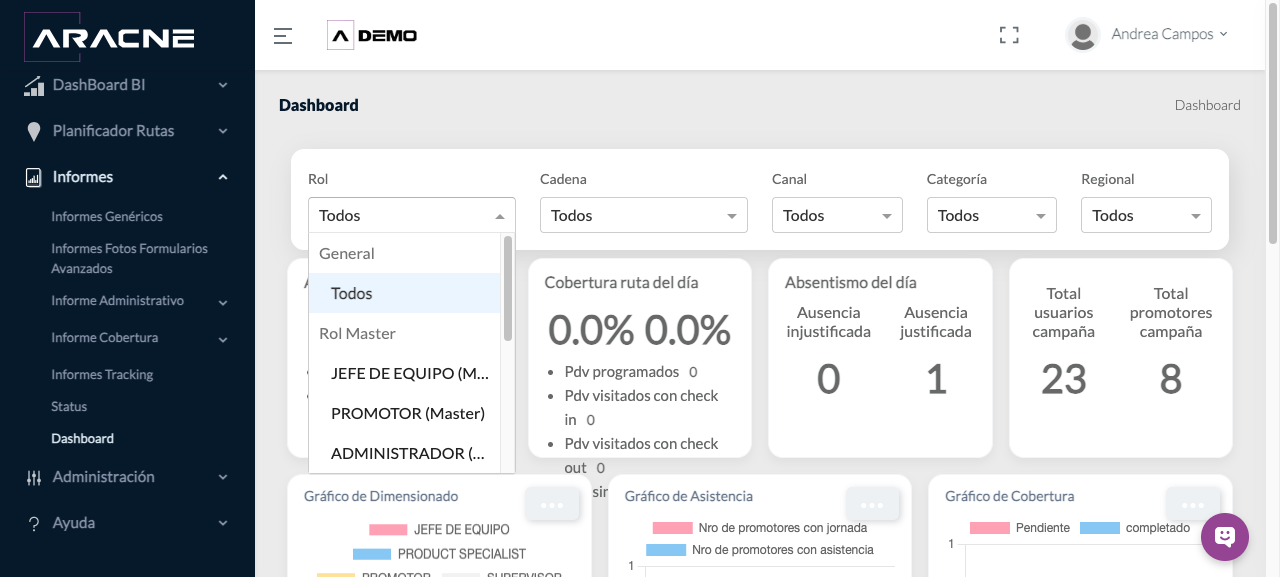1280x577 pixels.
Task: Open the Andrea Campos user dropdown
Action: coord(1169,34)
